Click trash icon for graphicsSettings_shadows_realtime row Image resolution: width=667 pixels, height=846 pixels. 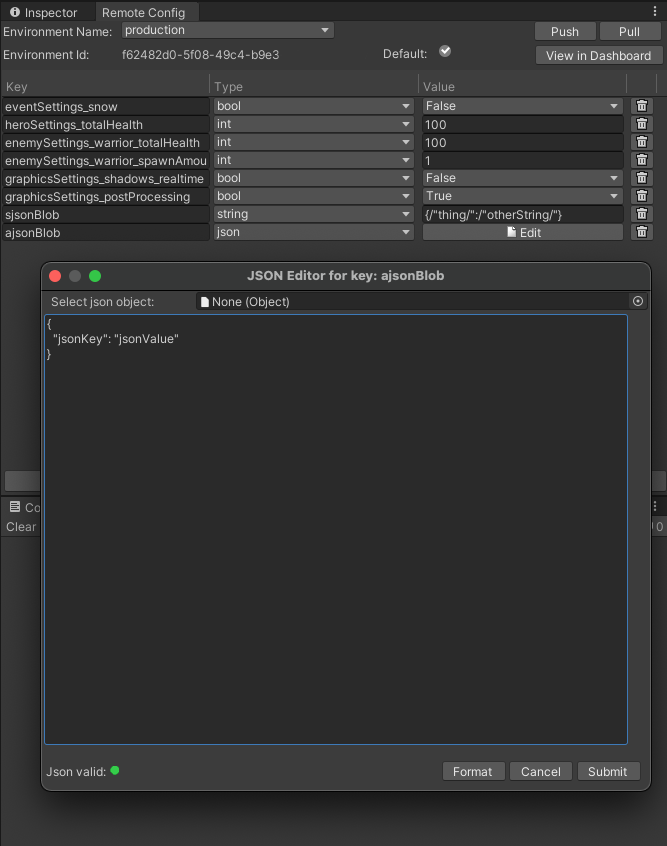(642, 178)
